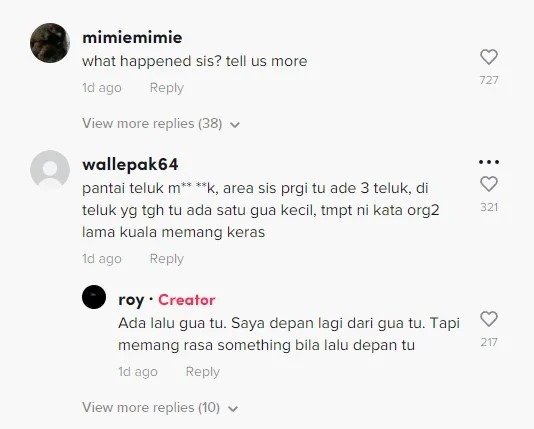The image size is (534, 429).
Task: Reply to wallepak64's comment
Action: (167, 259)
